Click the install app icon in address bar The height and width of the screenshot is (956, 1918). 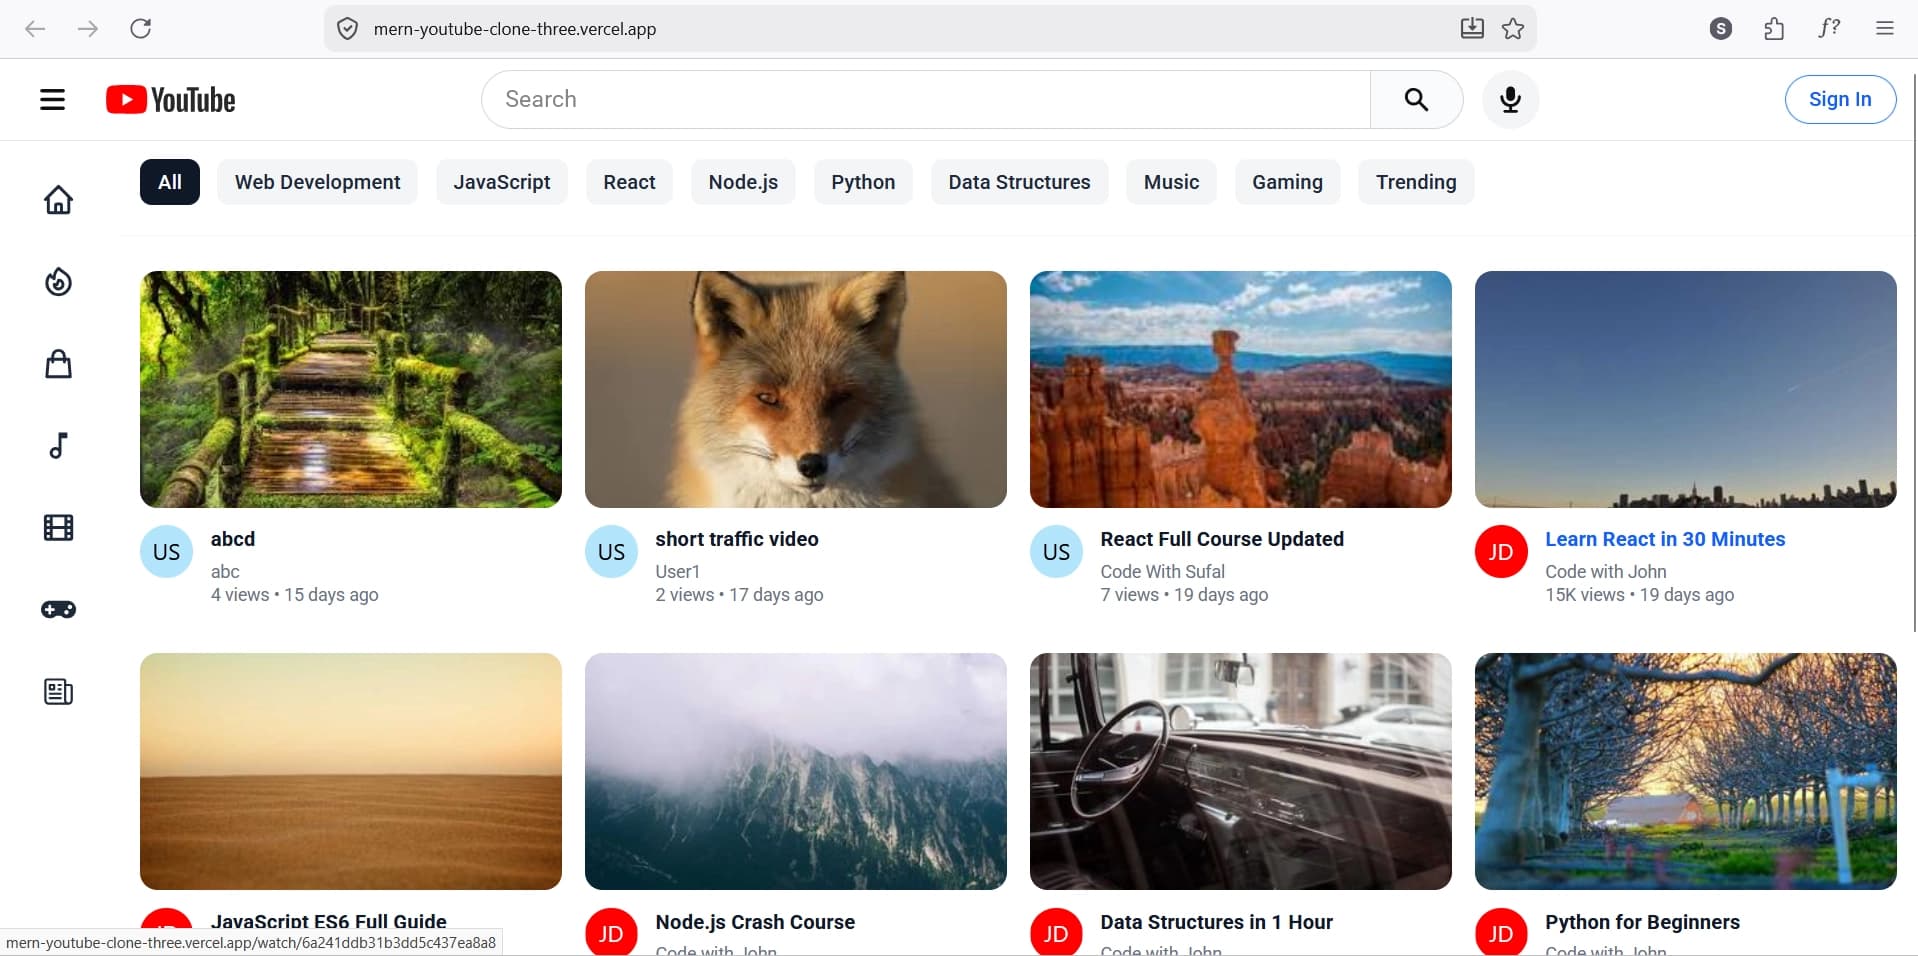point(1472,29)
